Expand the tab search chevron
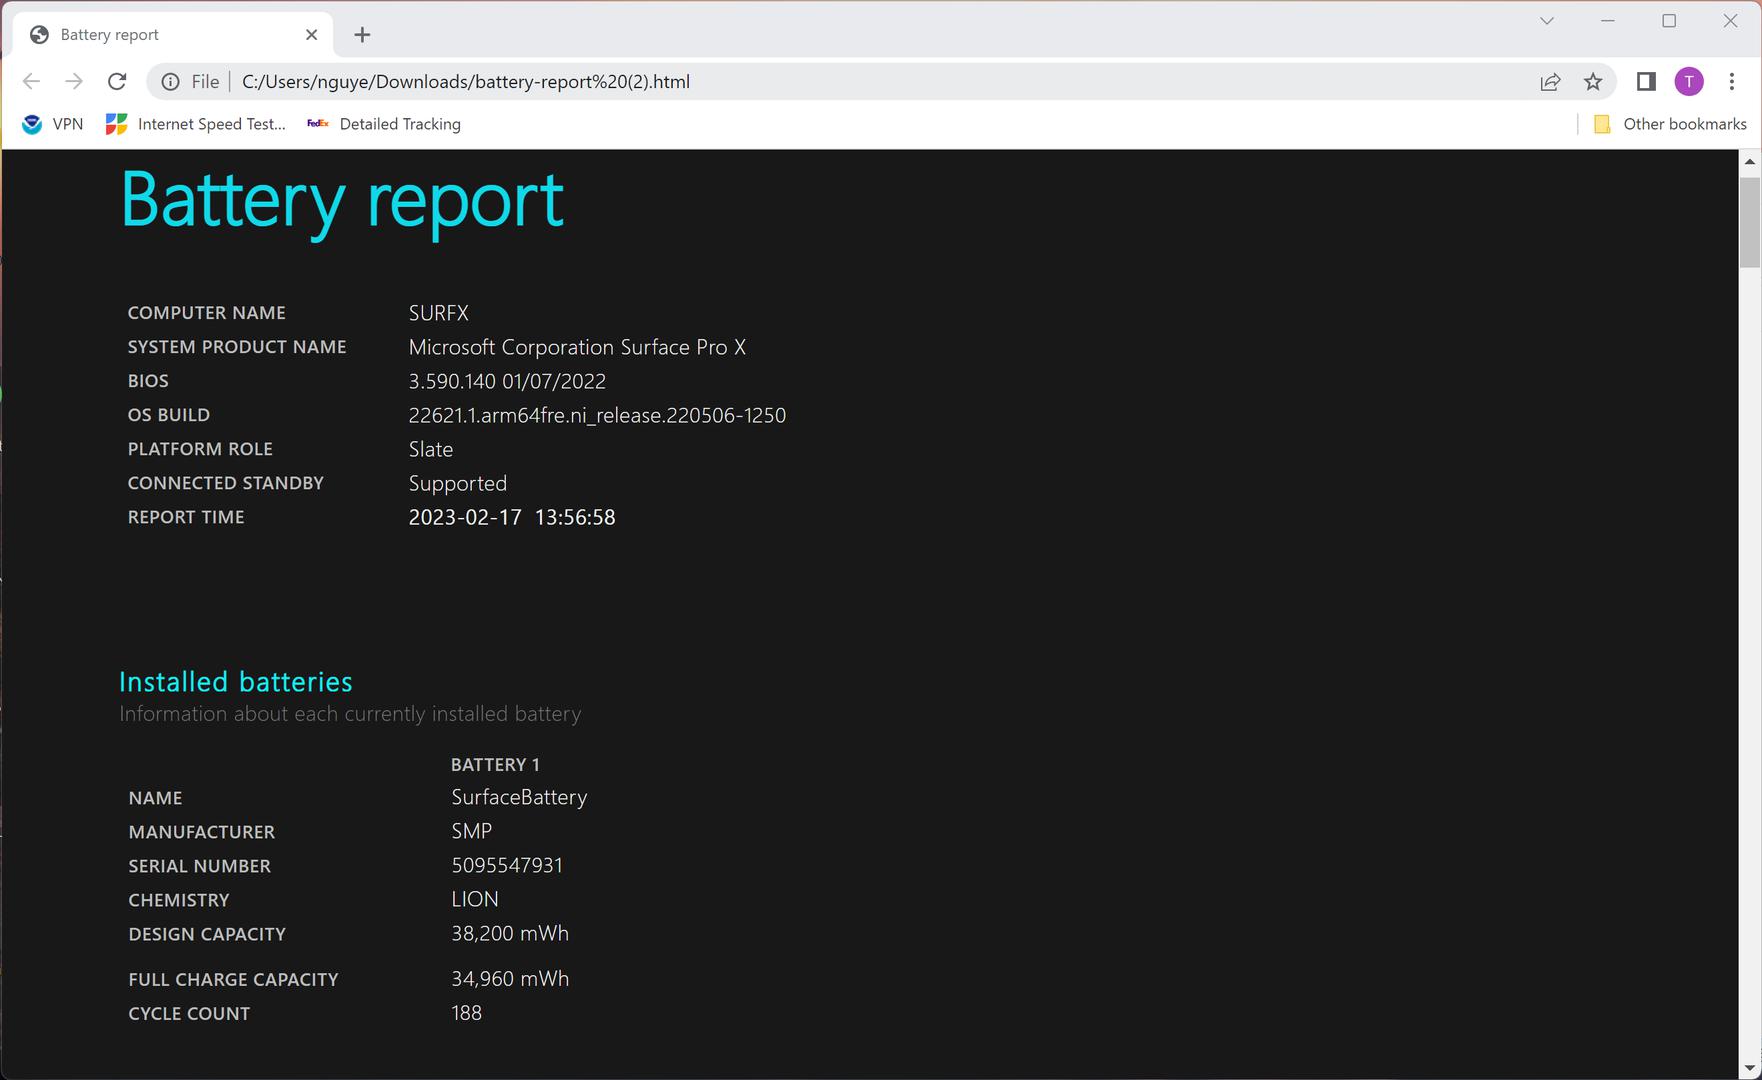Viewport: 1762px width, 1080px height. [x=1547, y=21]
